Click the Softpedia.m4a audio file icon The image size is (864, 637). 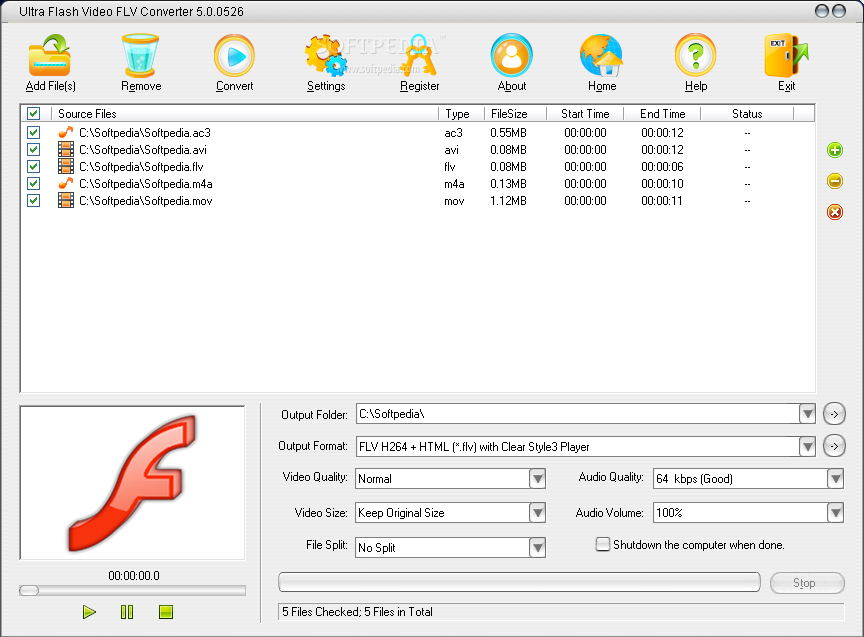(66, 183)
